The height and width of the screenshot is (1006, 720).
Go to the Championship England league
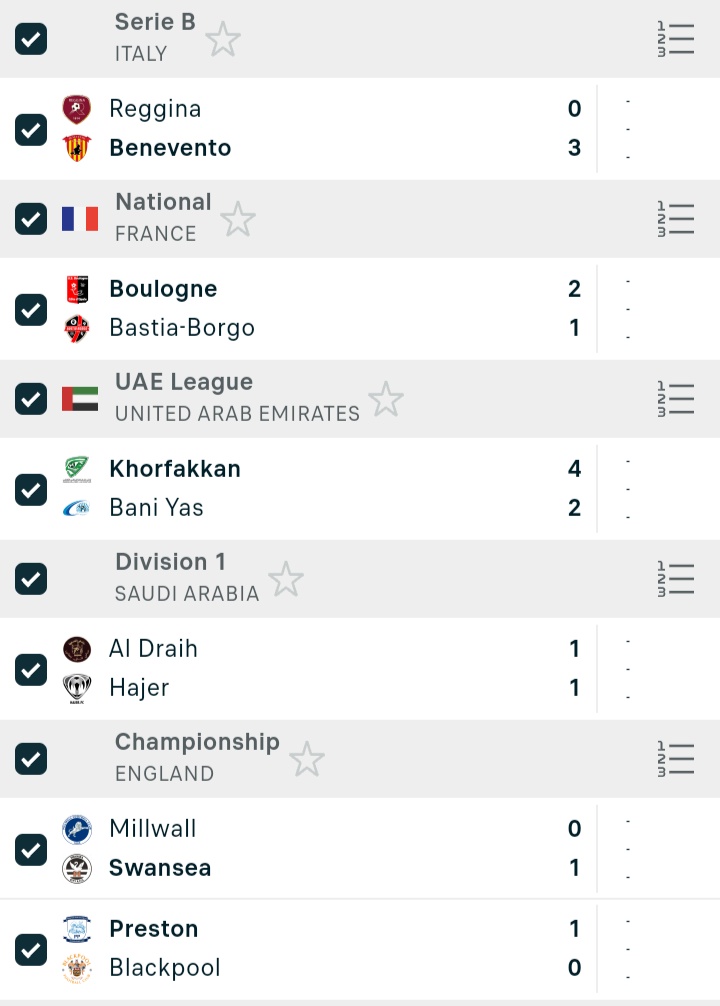pyautogui.click(x=196, y=757)
